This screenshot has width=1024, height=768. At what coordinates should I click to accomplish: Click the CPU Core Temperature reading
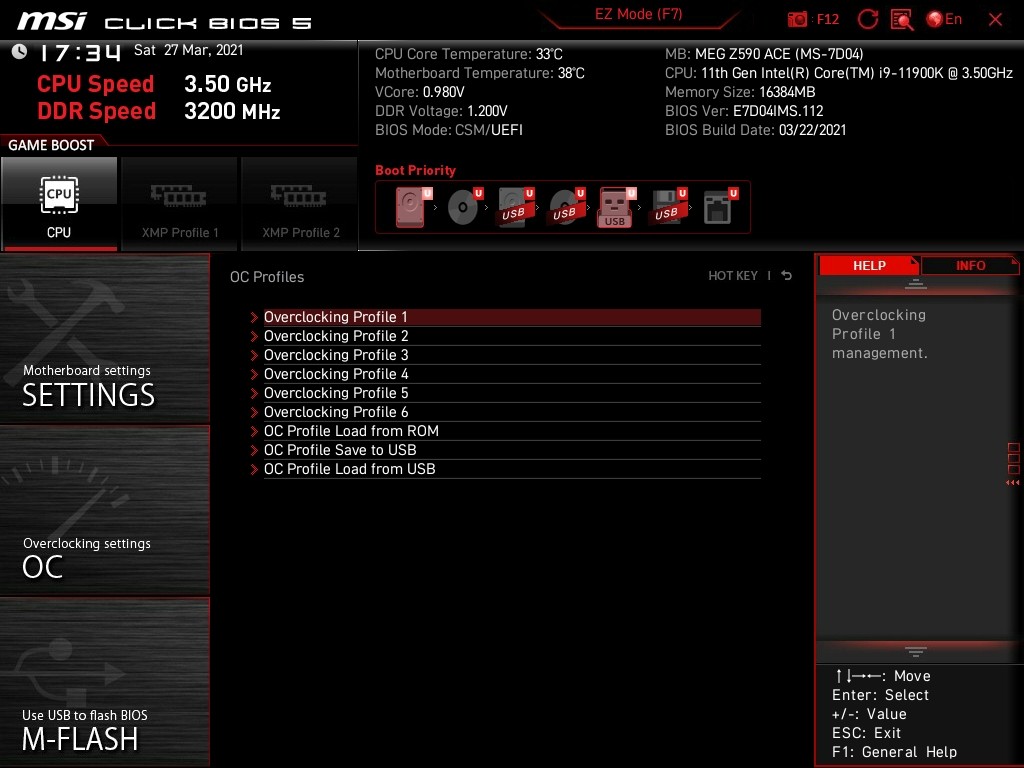tap(468, 54)
